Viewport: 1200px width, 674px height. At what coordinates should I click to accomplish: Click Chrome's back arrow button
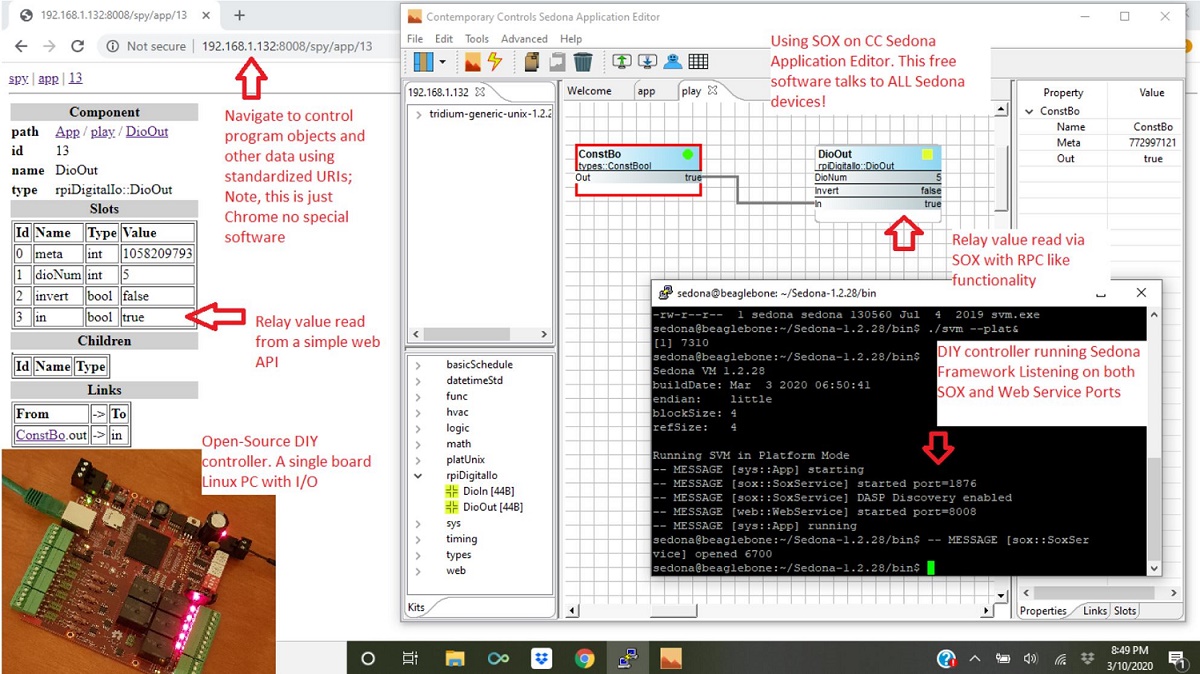point(22,46)
